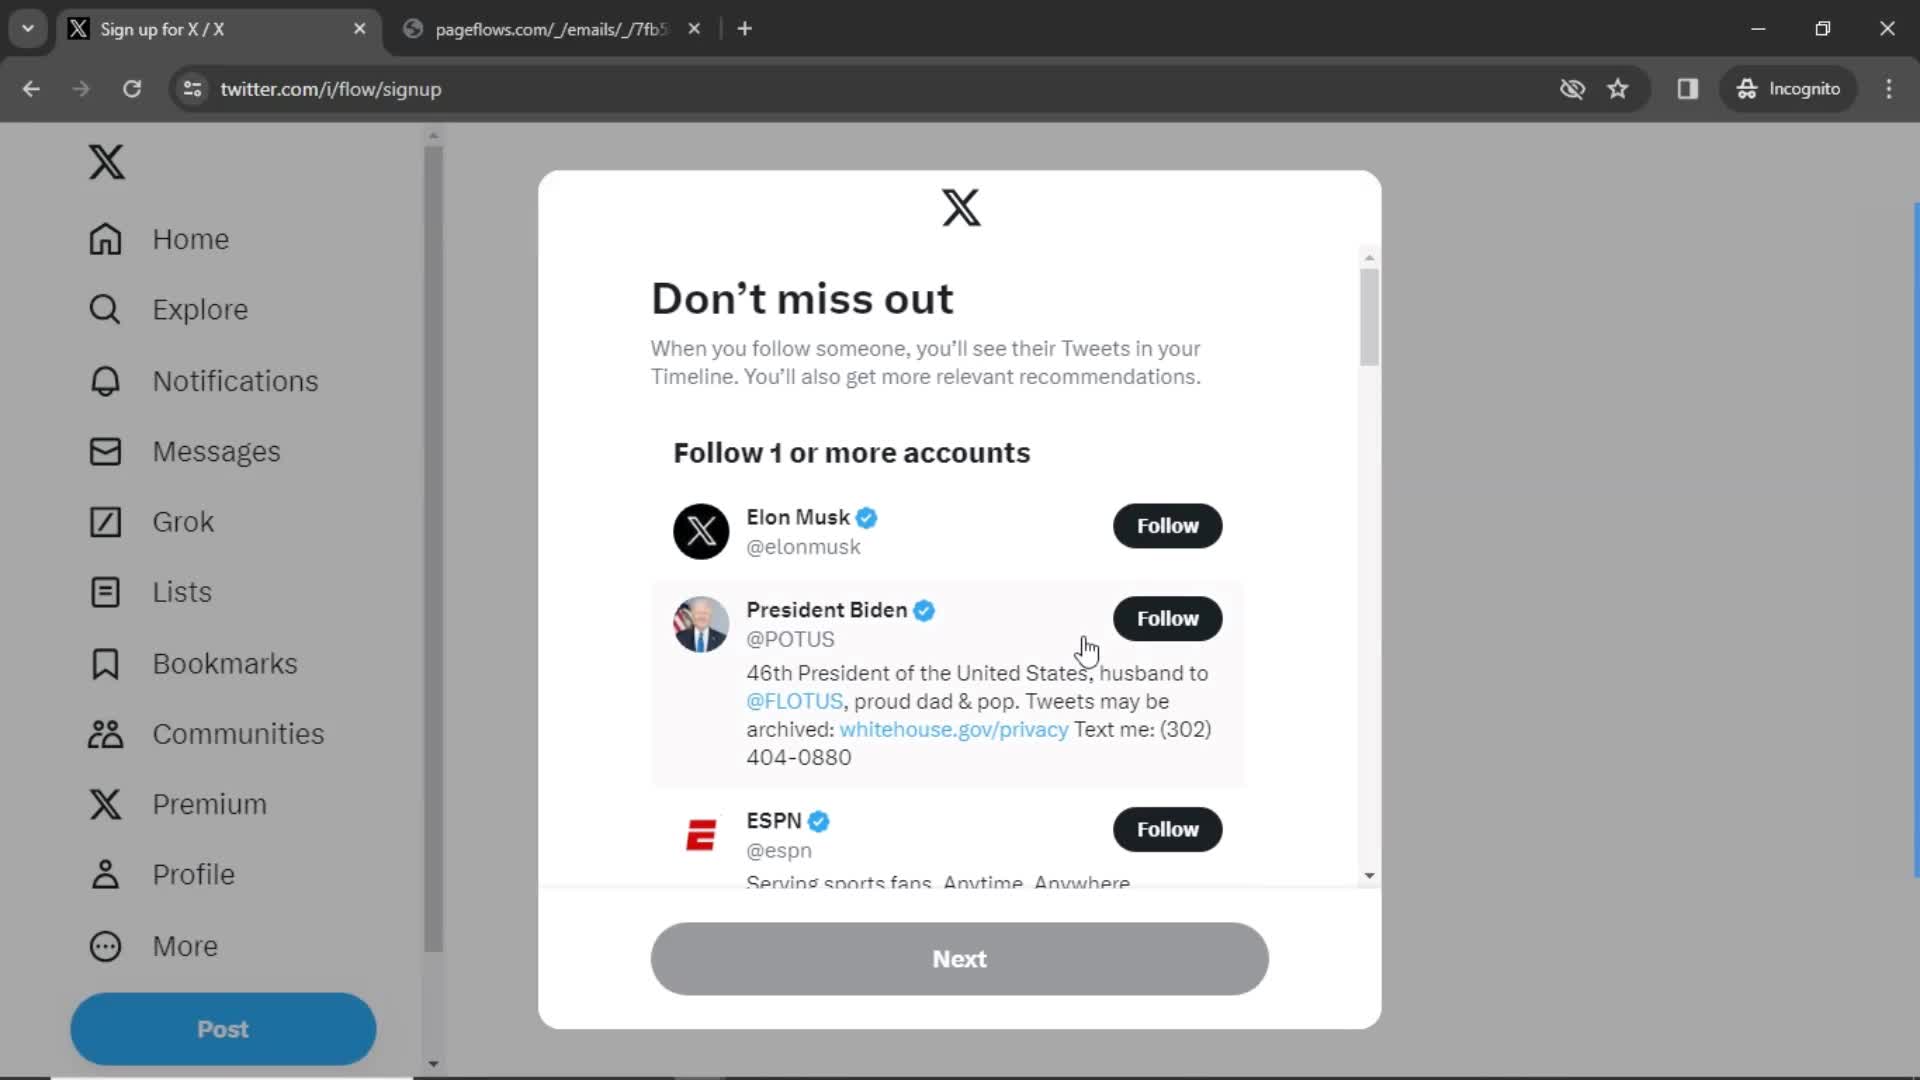This screenshot has height=1080, width=1920.
Task: Click the Bookmarks sidebar icon
Action: (105, 662)
